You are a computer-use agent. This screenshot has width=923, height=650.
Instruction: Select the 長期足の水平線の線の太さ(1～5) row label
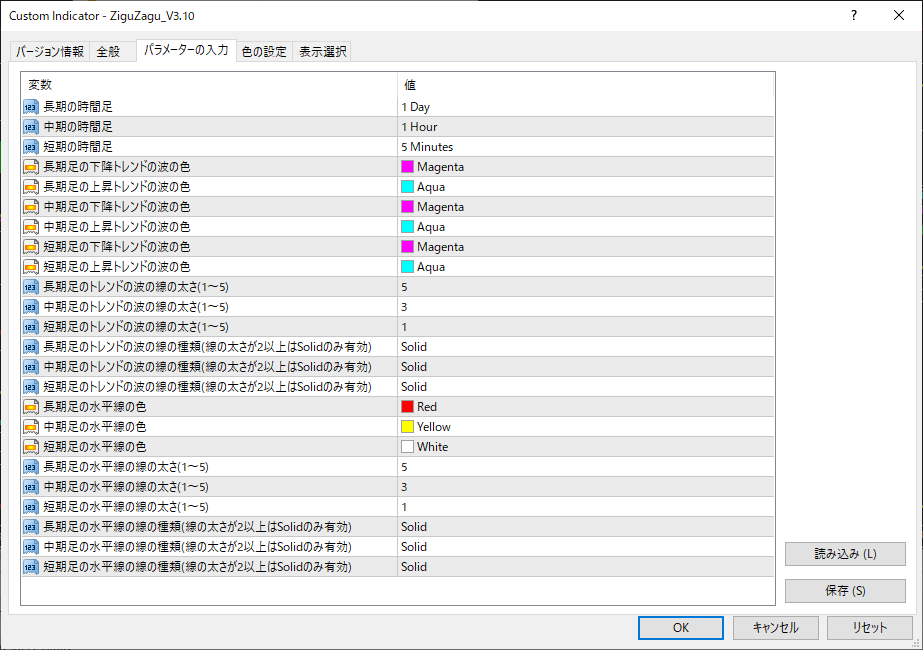[x=126, y=467]
